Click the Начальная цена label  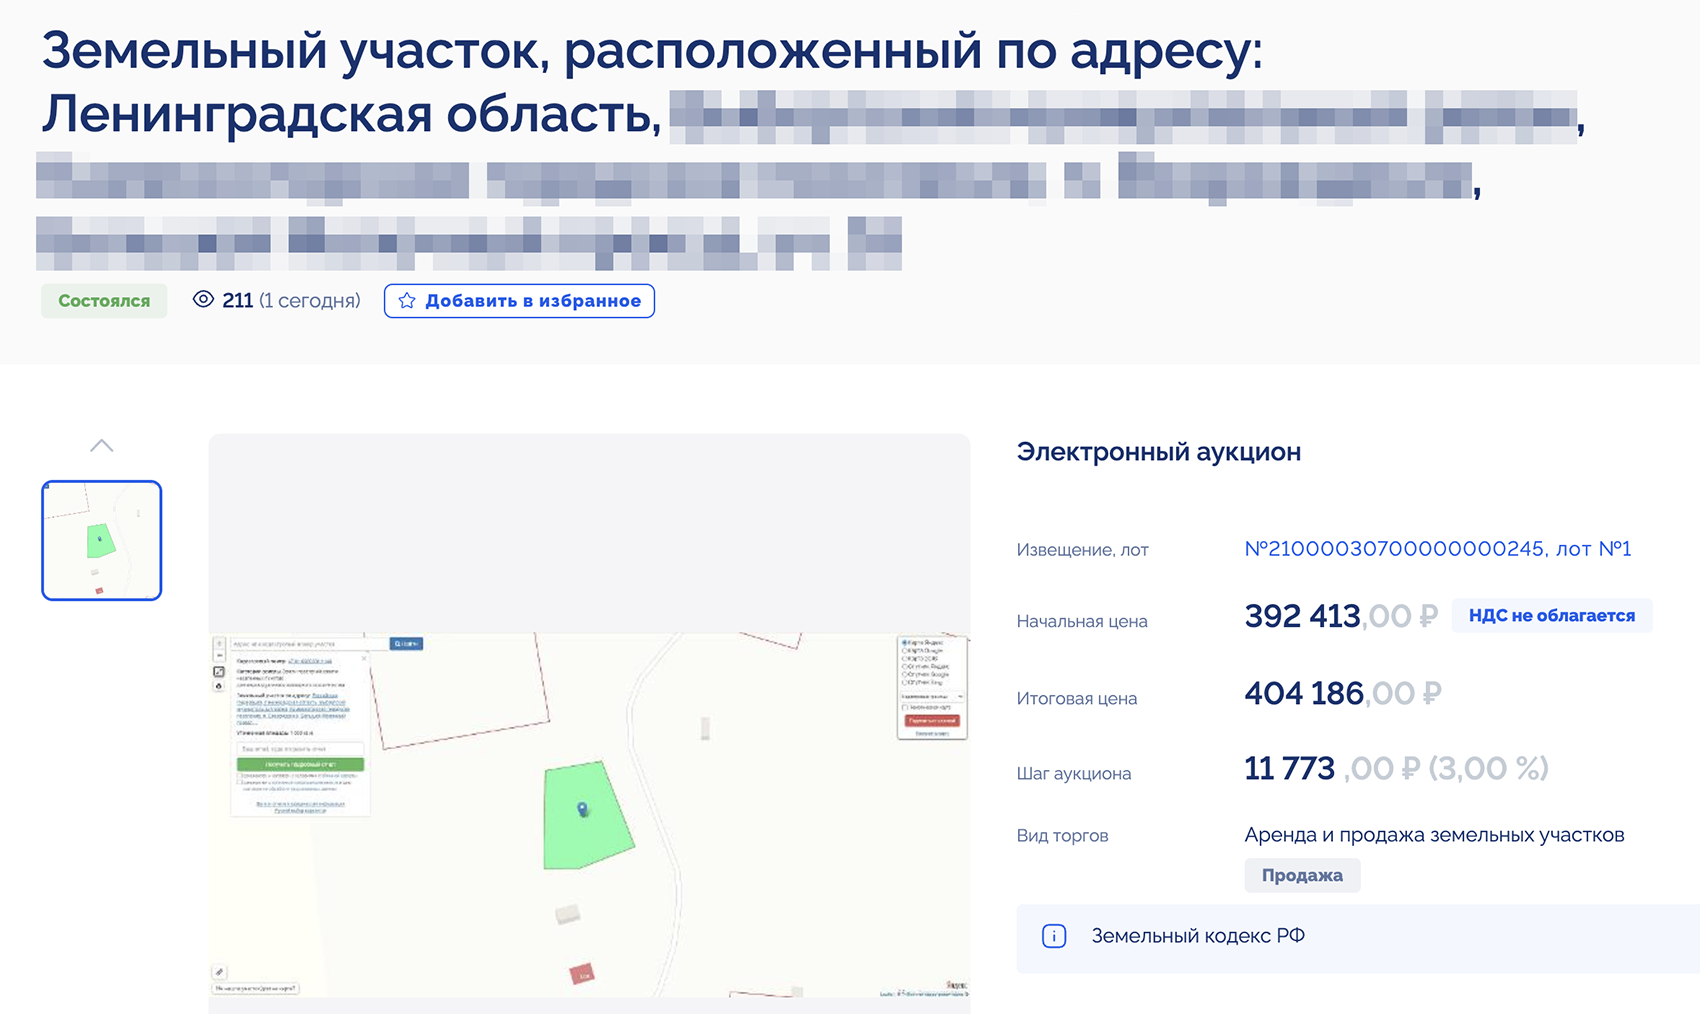[1081, 621]
